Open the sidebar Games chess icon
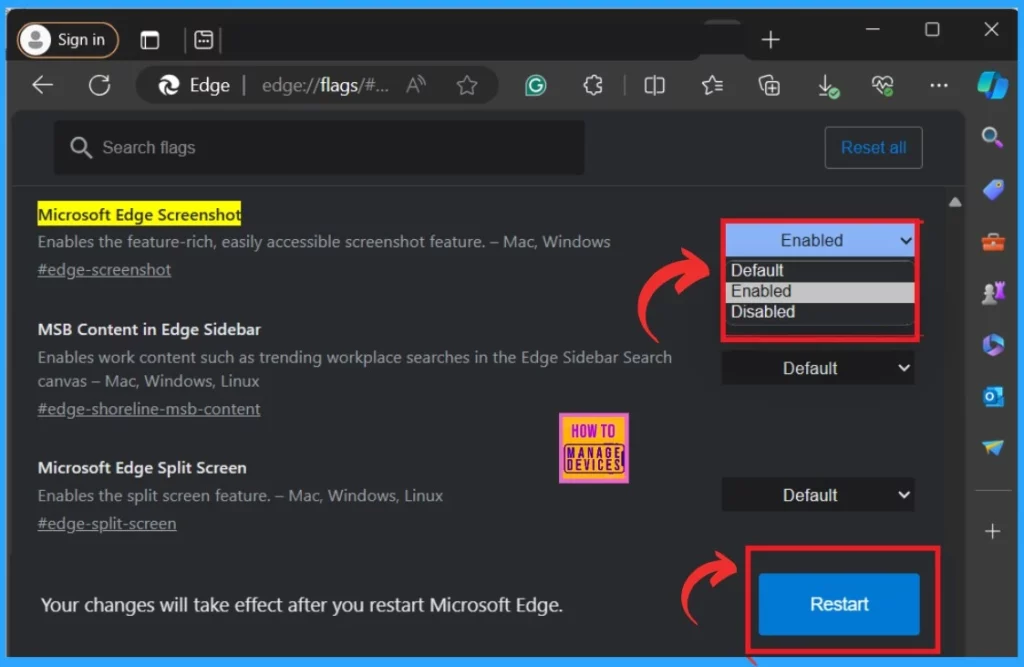The image size is (1024, 667). [x=993, y=293]
